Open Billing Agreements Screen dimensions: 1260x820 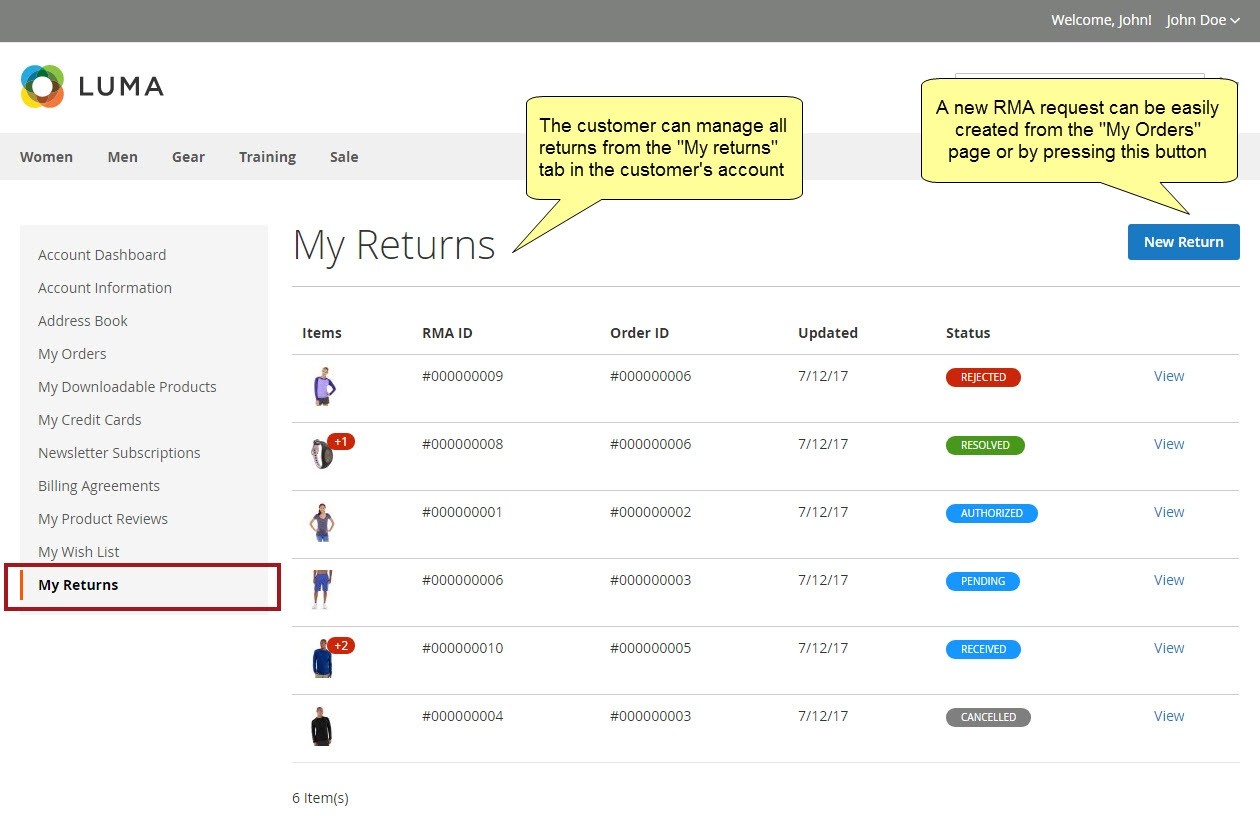tap(99, 486)
